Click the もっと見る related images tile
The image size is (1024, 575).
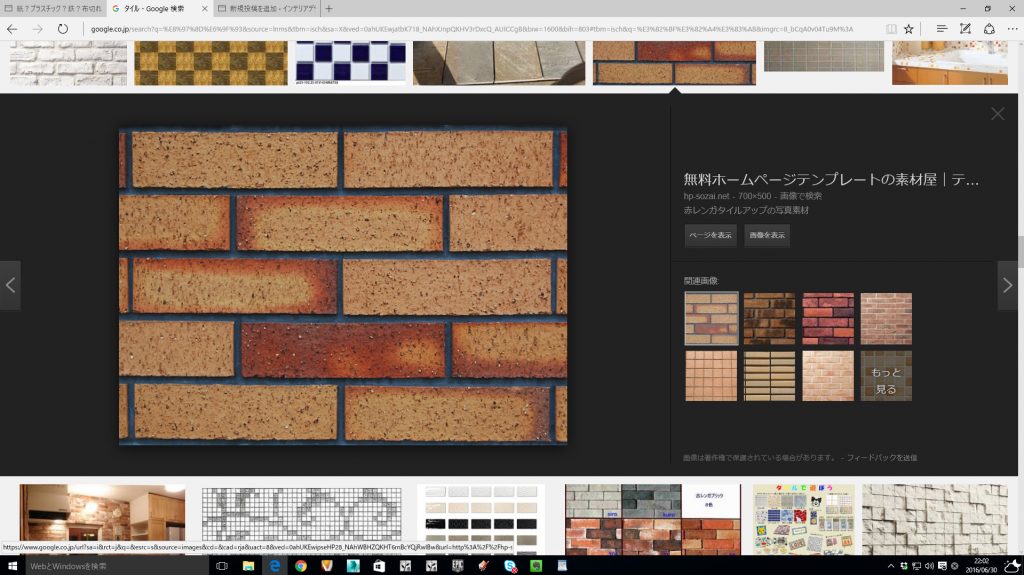click(x=886, y=376)
